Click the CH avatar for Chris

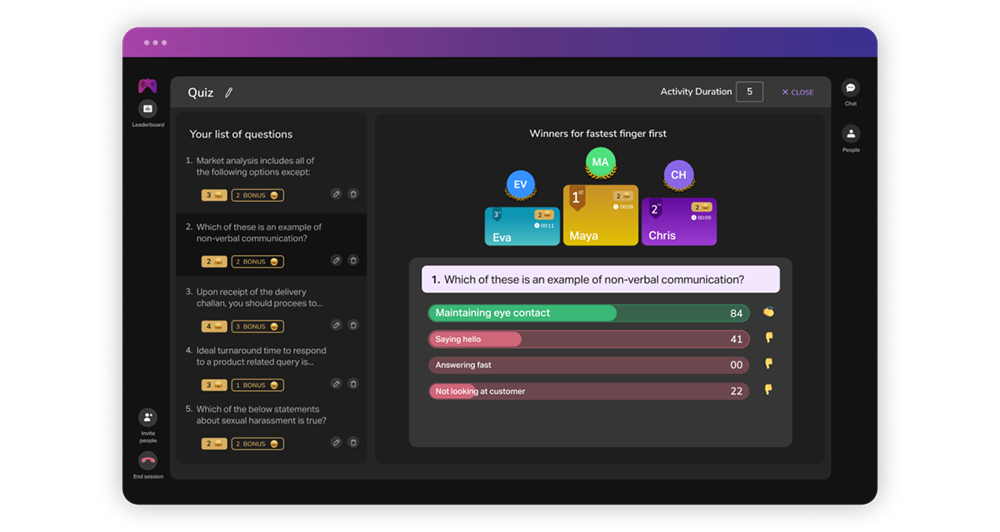(x=678, y=175)
